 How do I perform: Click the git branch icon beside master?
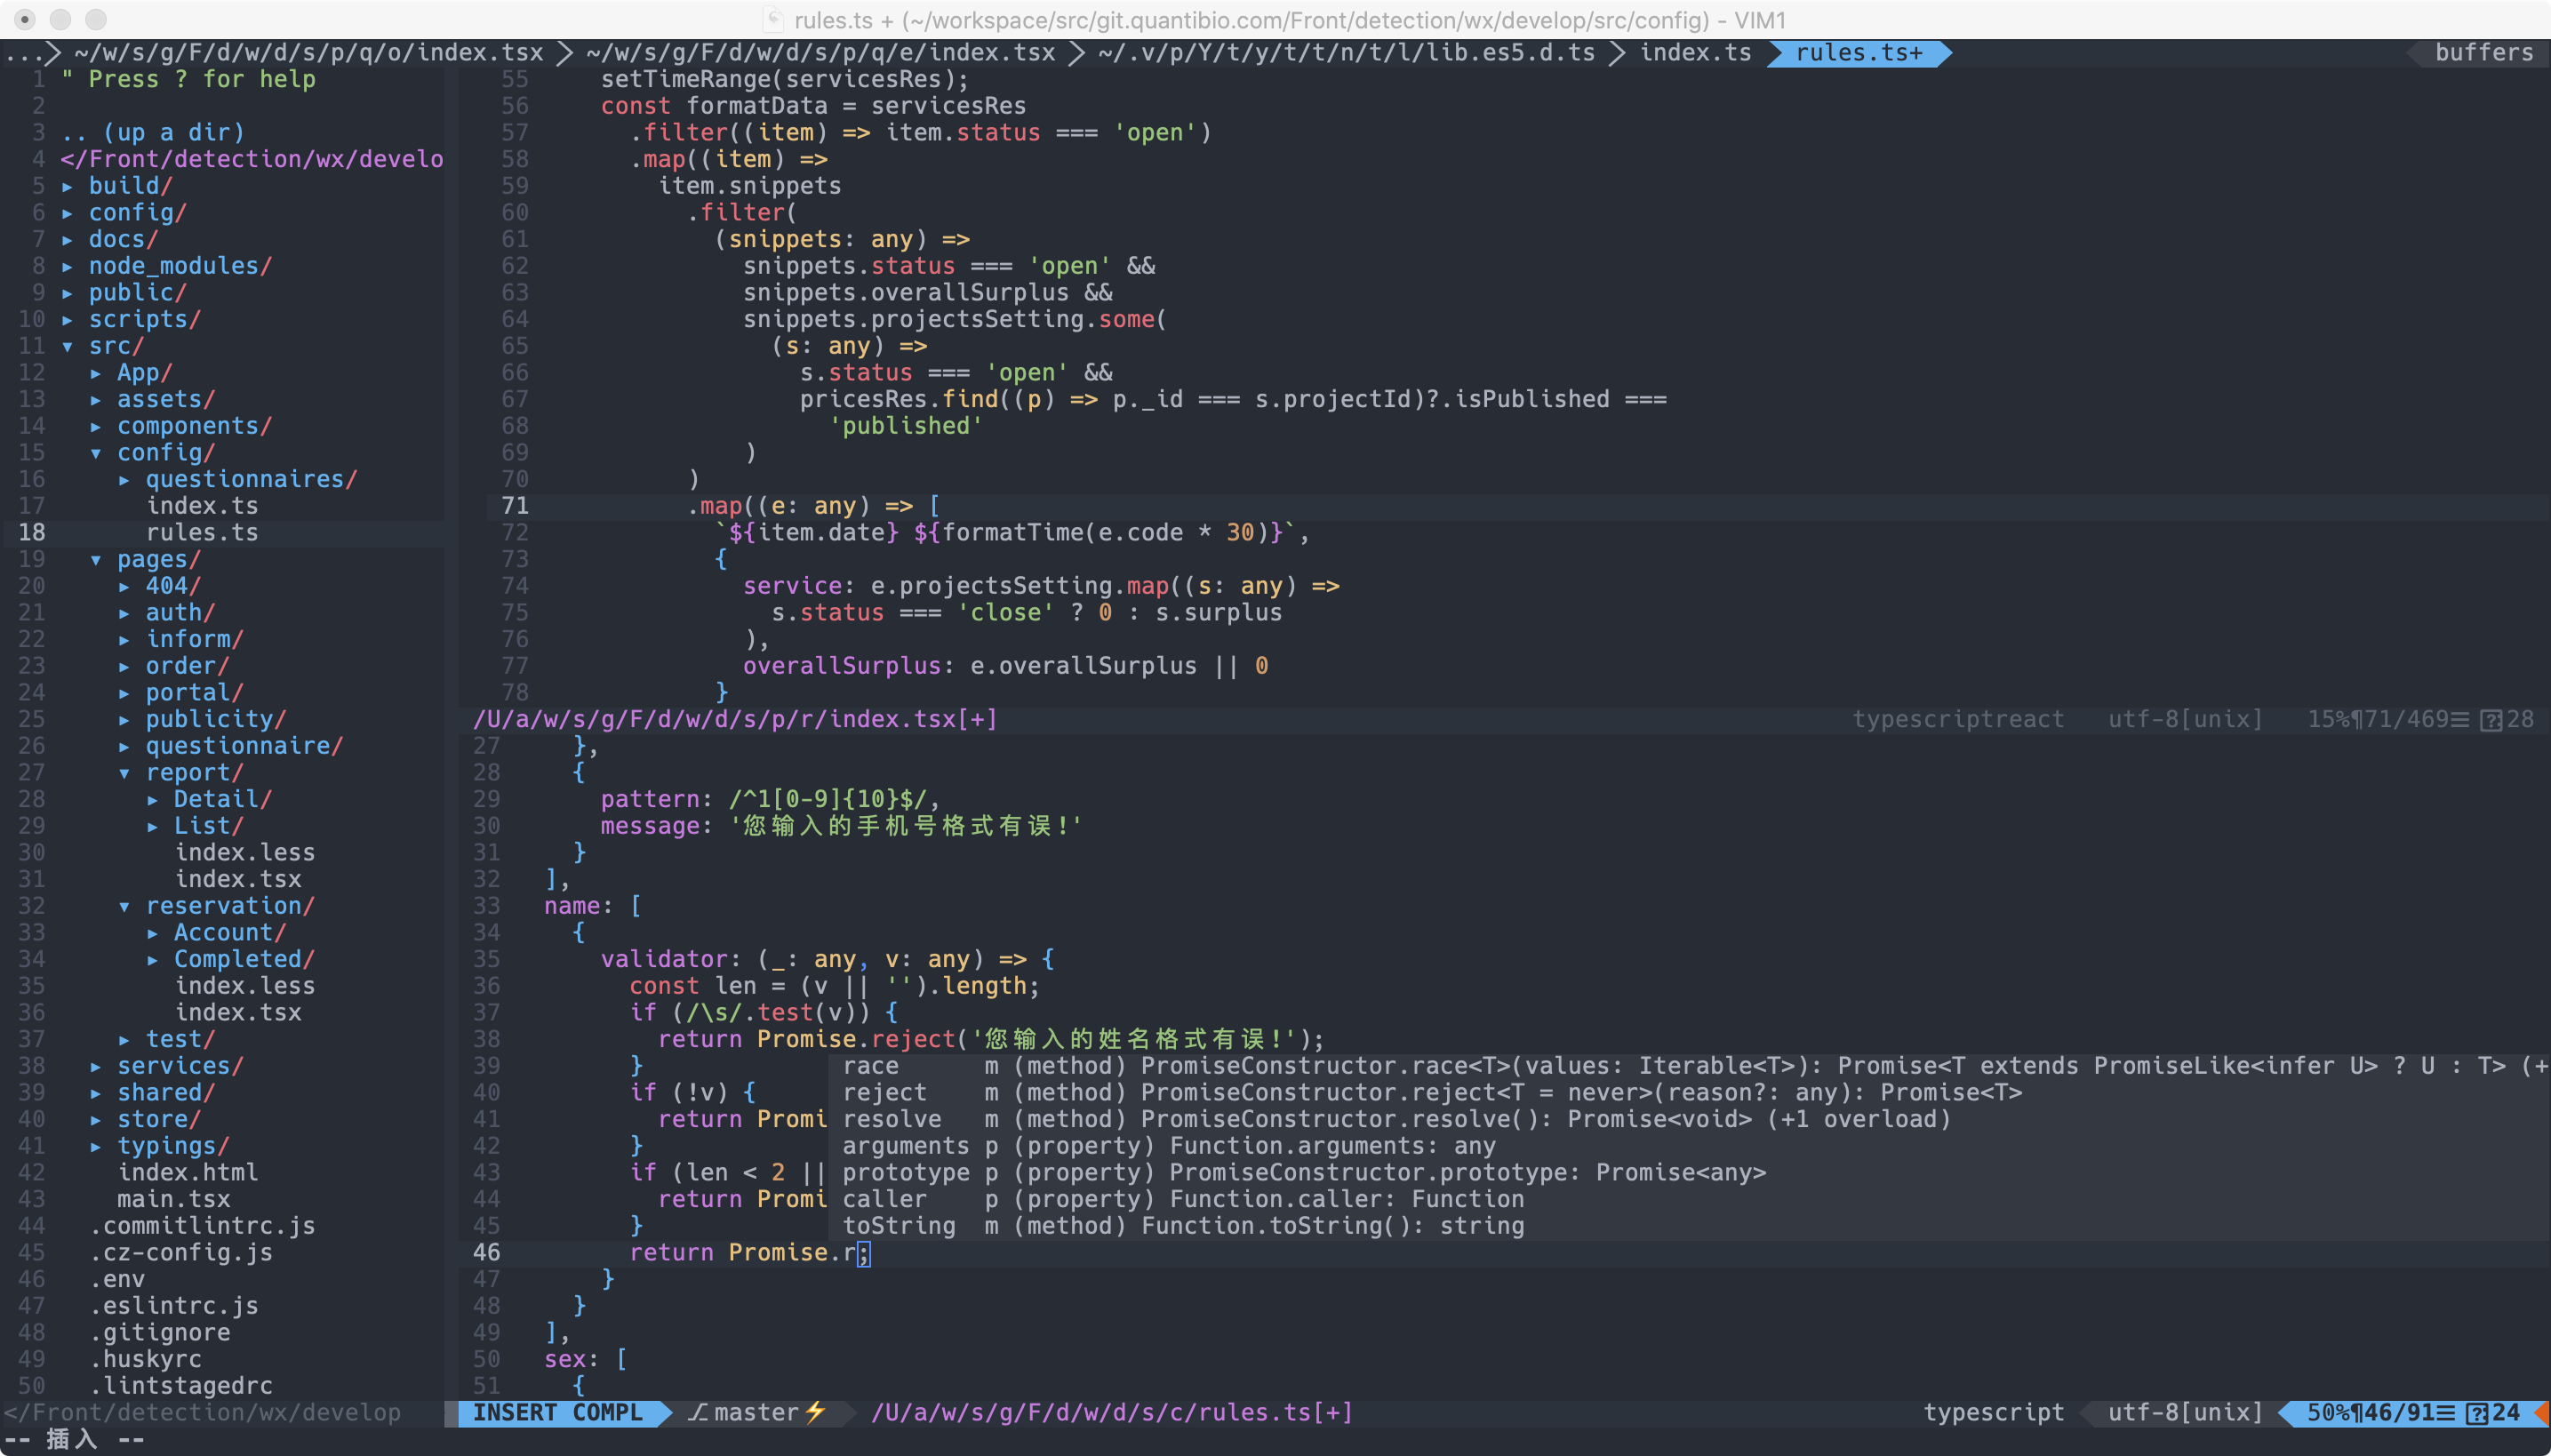click(x=698, y=1412)
